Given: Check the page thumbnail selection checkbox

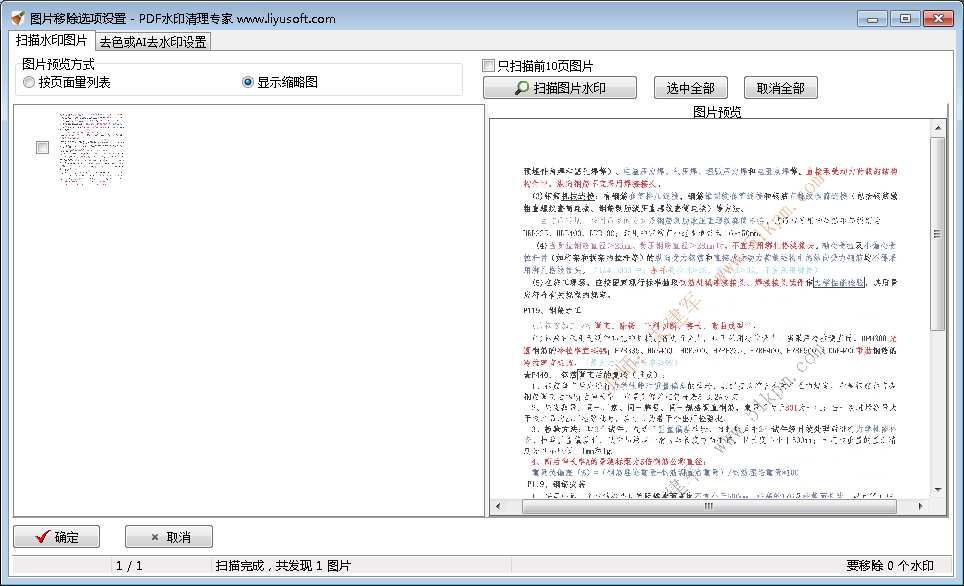Looking at the screenshot, I should [x=42, y=146].
